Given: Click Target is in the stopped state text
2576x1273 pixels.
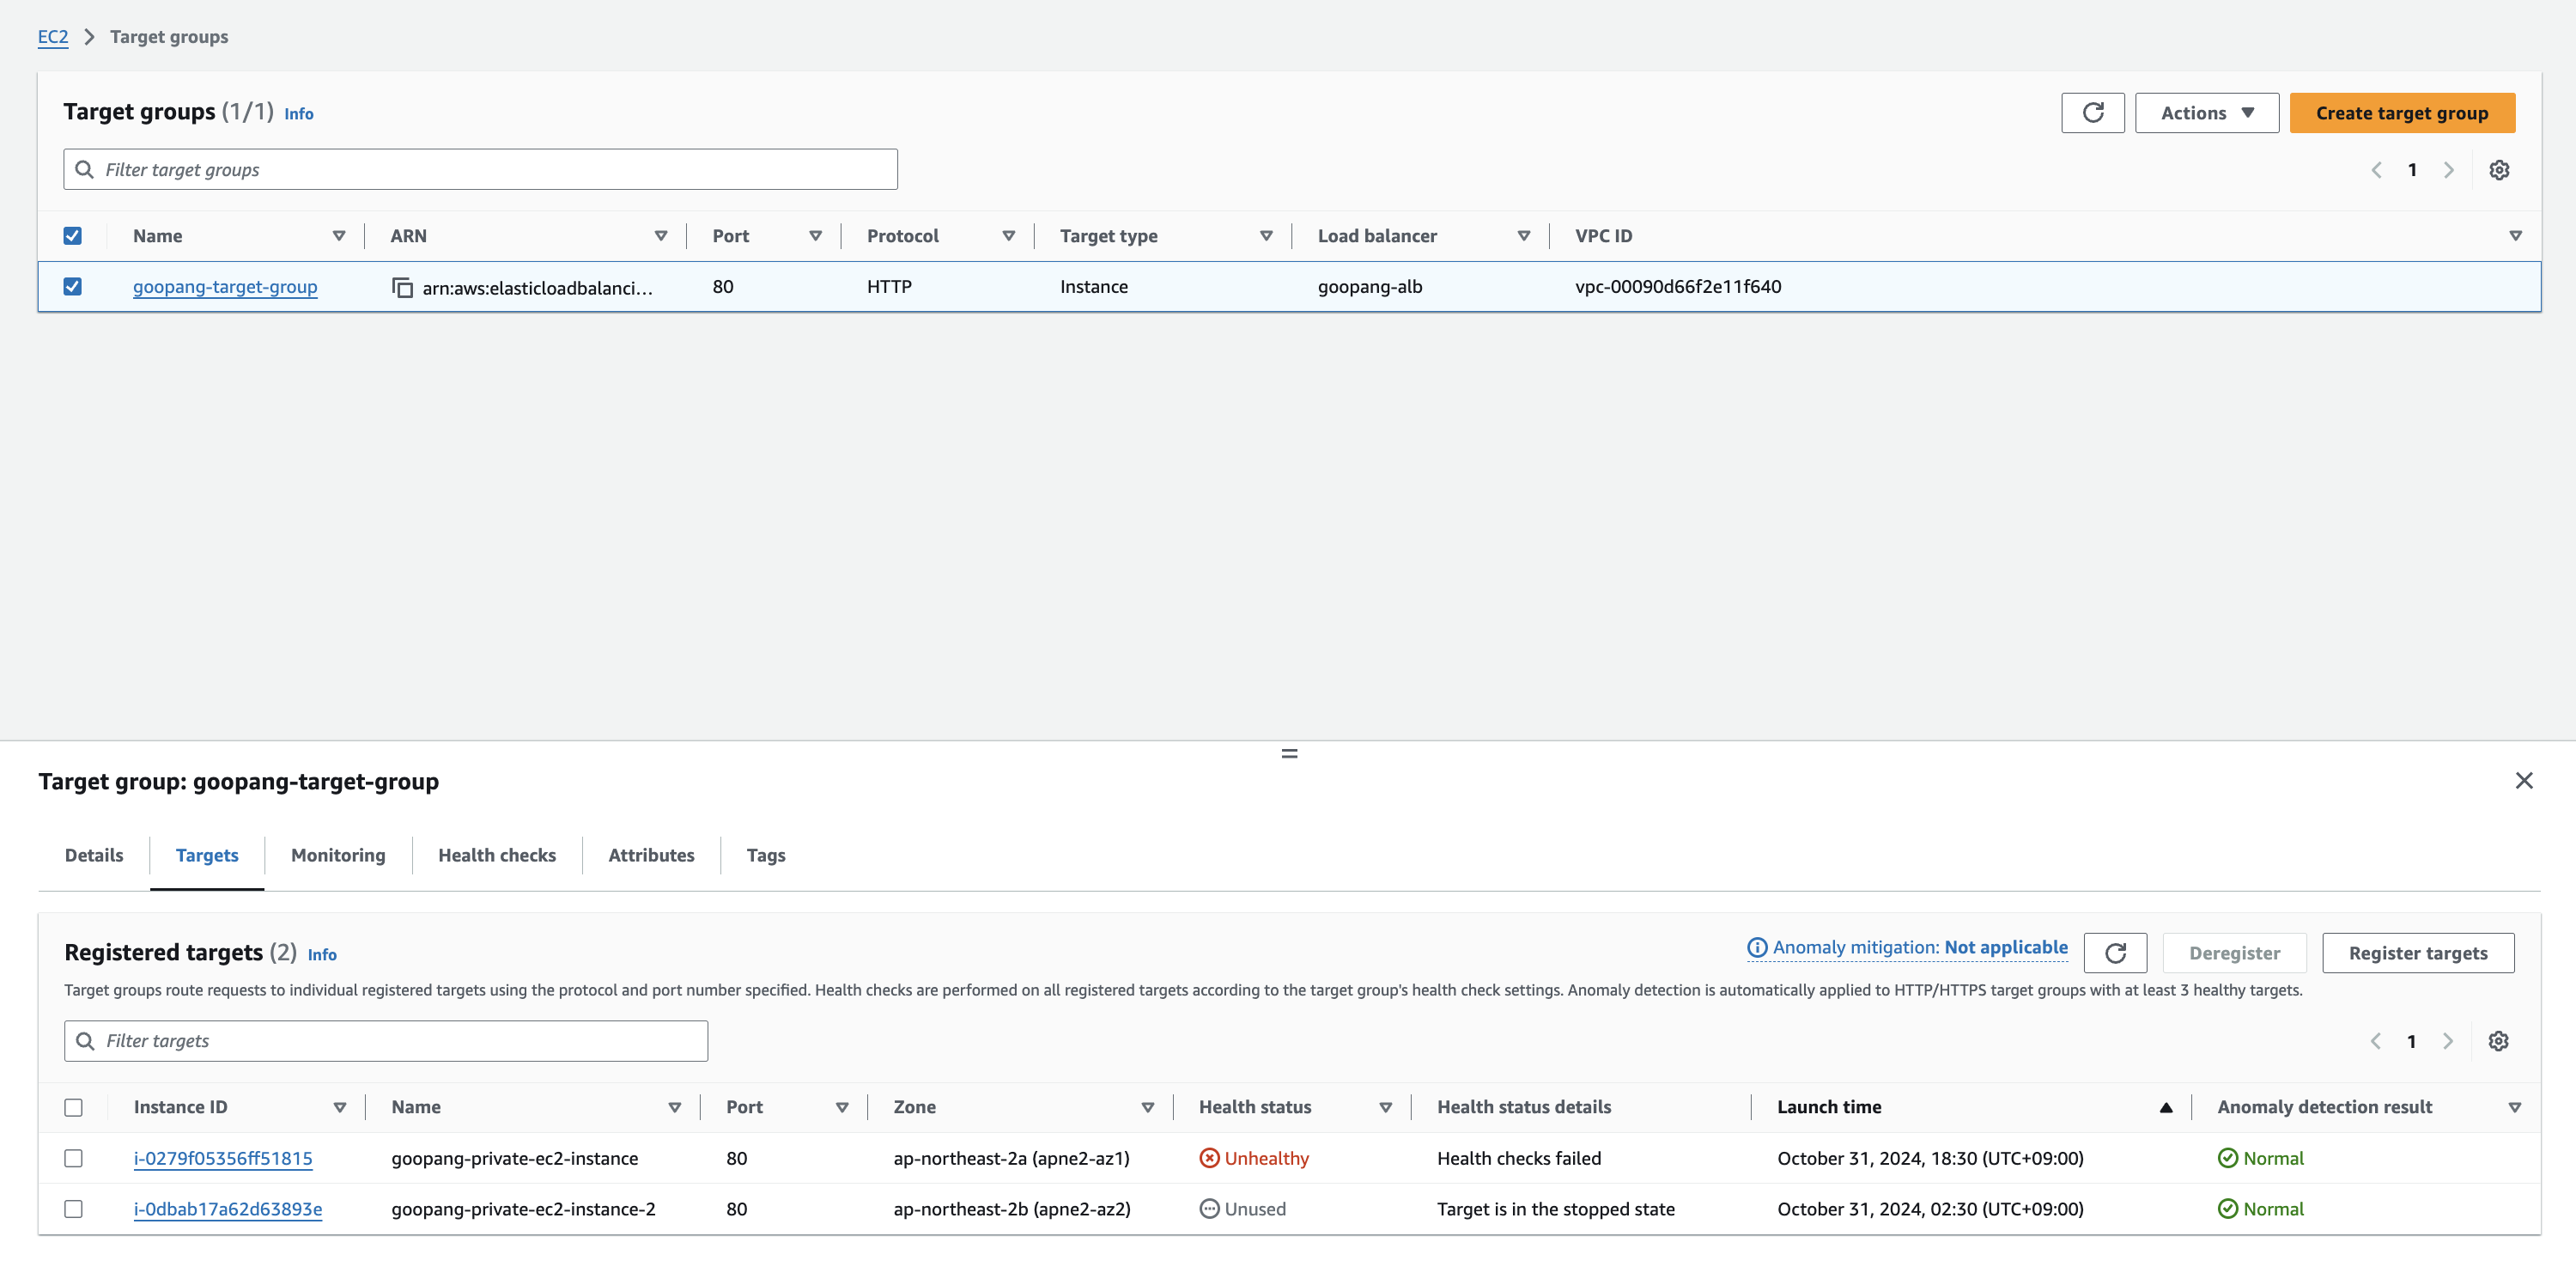Looking at the screenshot, I should tap(1556, 1209).
